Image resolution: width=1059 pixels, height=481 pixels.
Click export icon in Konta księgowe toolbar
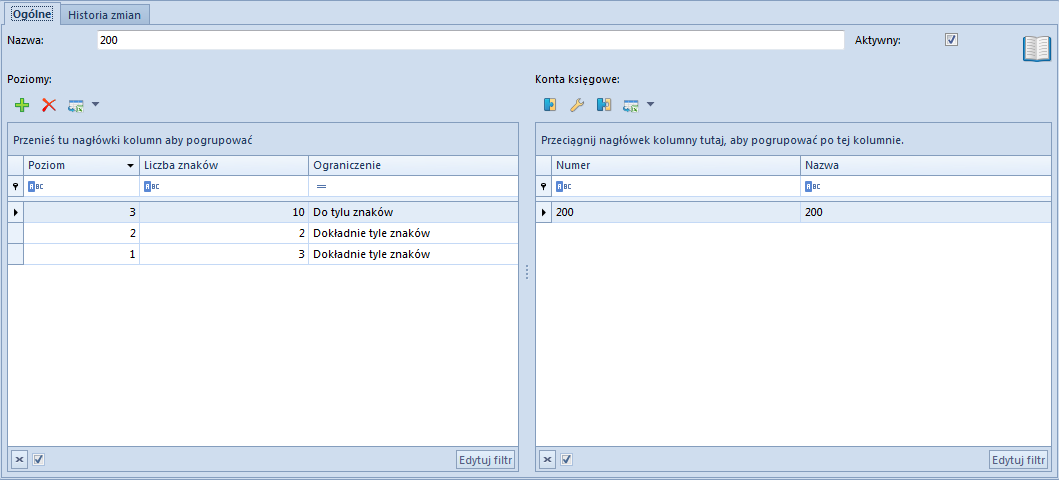pyautogui.click(x=631, y=105)
